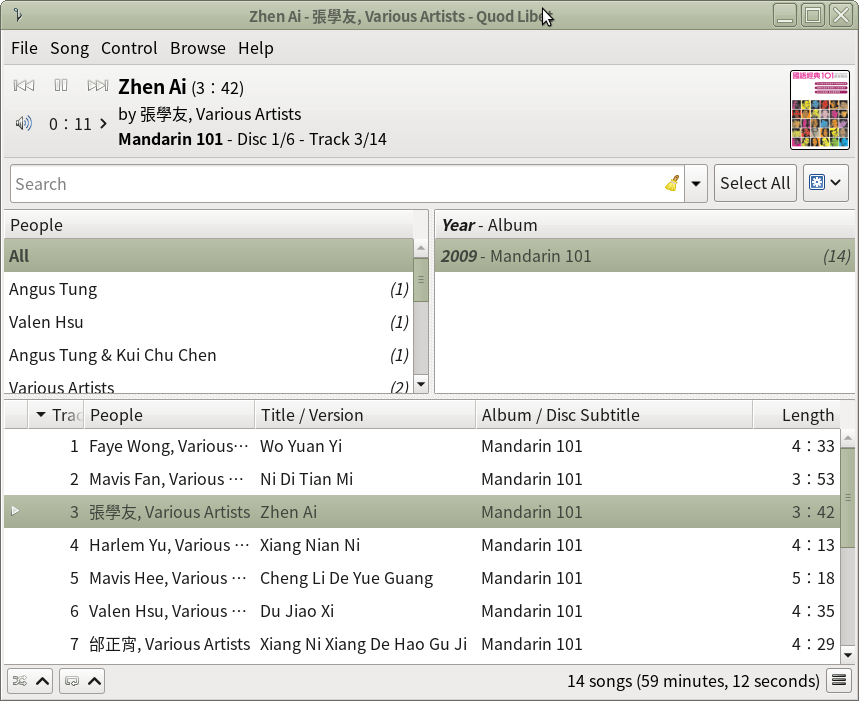Toggle repeat playback mode
The width and height of the screenshot is (859, 701).
coord(71,681)
